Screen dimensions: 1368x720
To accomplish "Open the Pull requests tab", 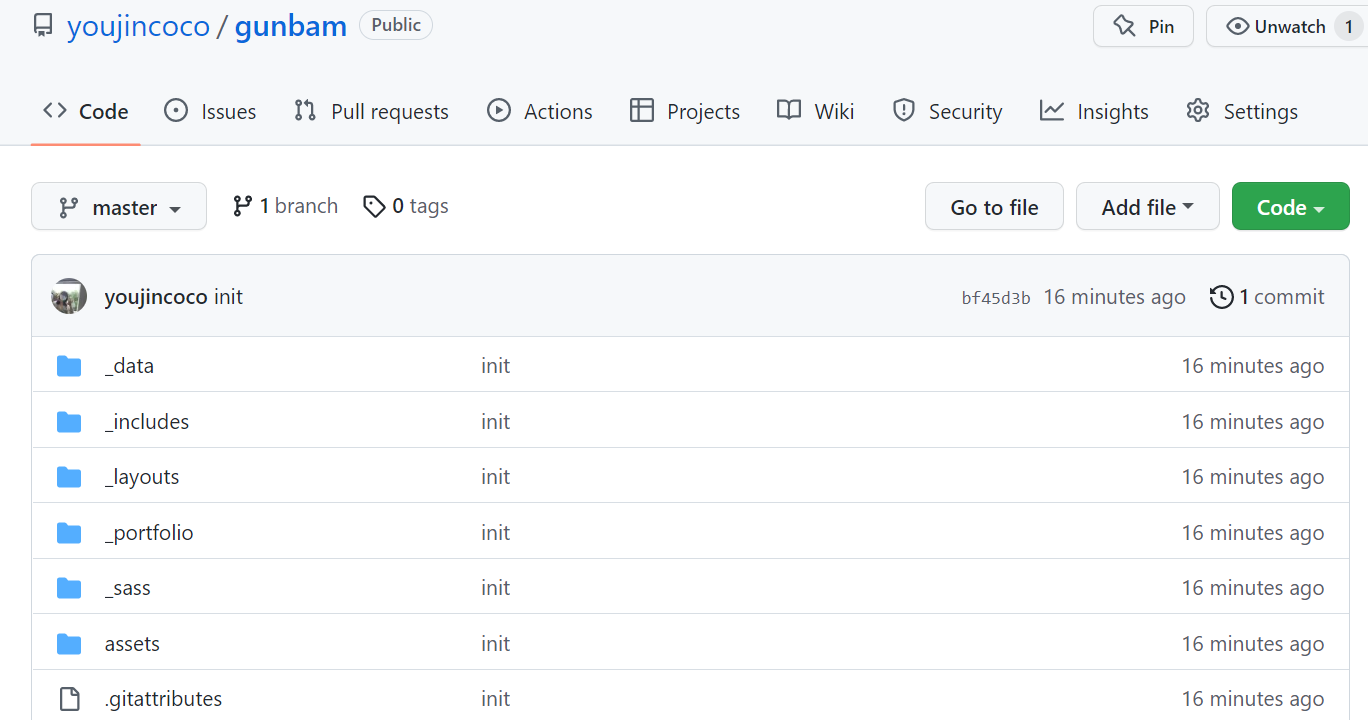I will pyautogui.click(x=371, y=111).
